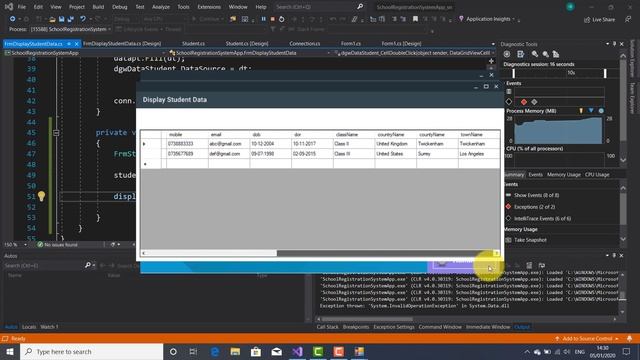Pause debugging with the Break All icon

pos(263,19)
